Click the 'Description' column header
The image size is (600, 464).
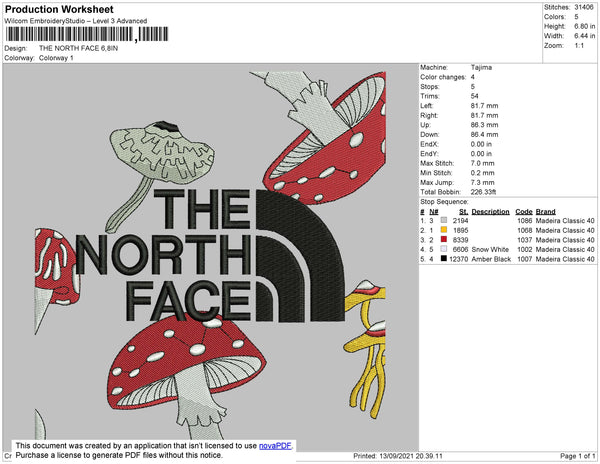coord(491,212)
